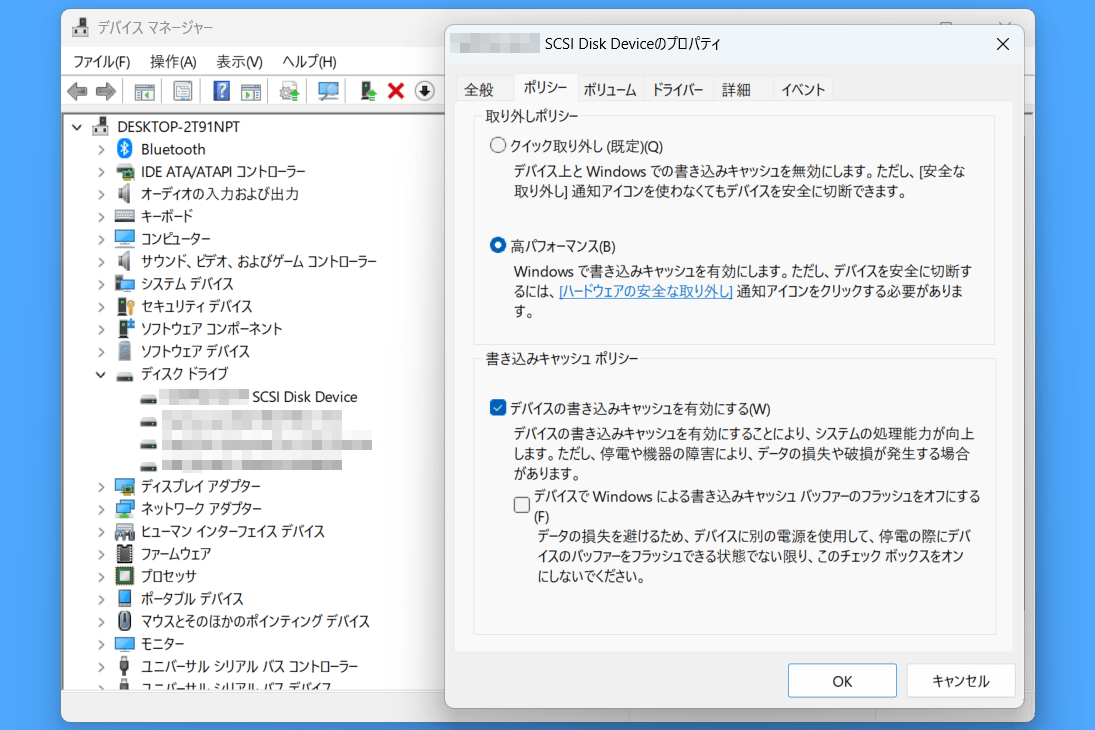Image resolution: width=1095 pixels, height=730 pixels.
Task: Open the 操作(A) menu
Action: click(x=173, y=62)
